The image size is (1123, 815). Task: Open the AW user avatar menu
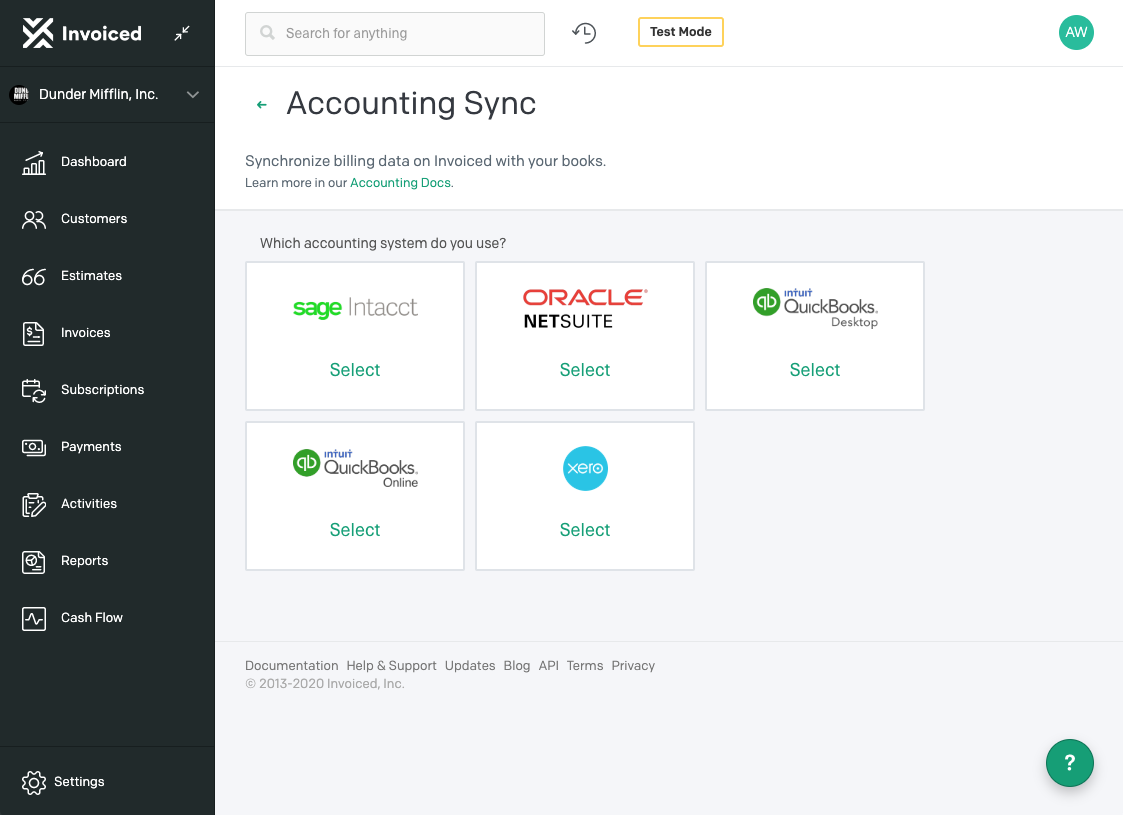click(x=1076, y=32)
